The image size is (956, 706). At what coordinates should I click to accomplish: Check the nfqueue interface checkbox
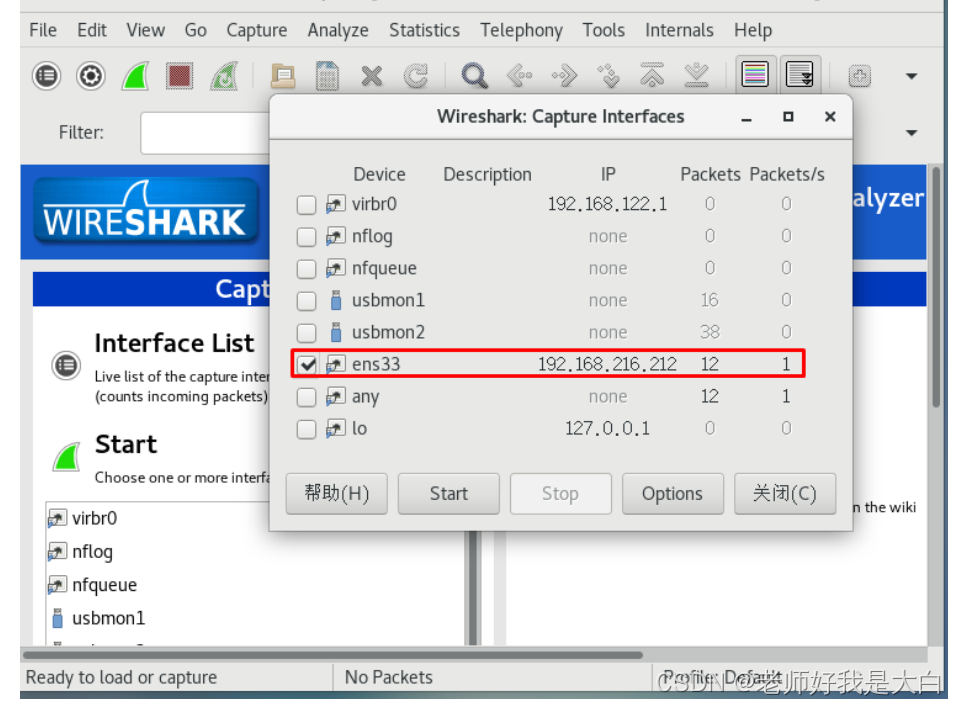coord(306,269)
